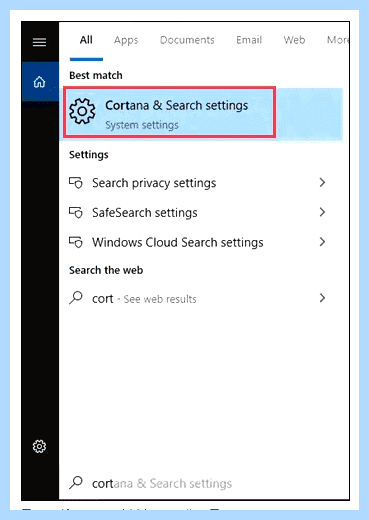Click the SafeSearch settings icon
The height and width of the screenshot is (520, 369).
(x=76, y=213)
